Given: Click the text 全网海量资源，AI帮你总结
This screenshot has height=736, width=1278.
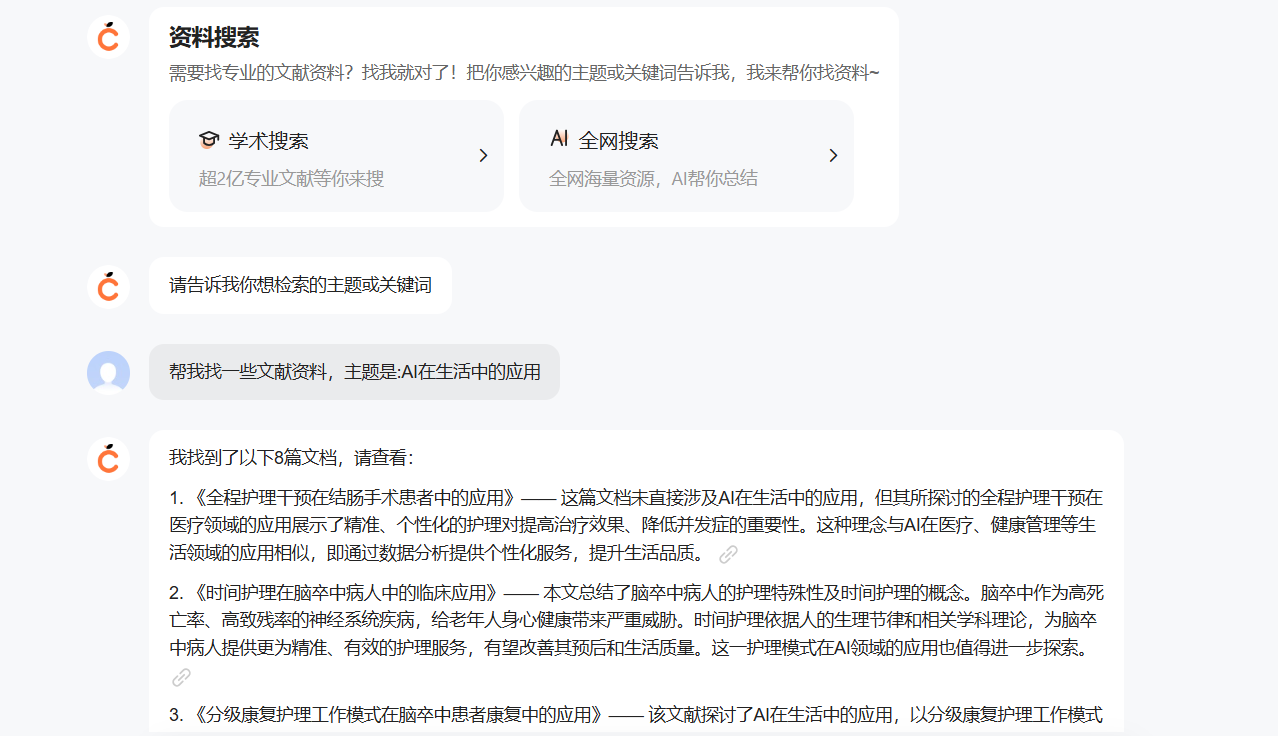Looking at the screenshot, I should (x=653, y=179).
